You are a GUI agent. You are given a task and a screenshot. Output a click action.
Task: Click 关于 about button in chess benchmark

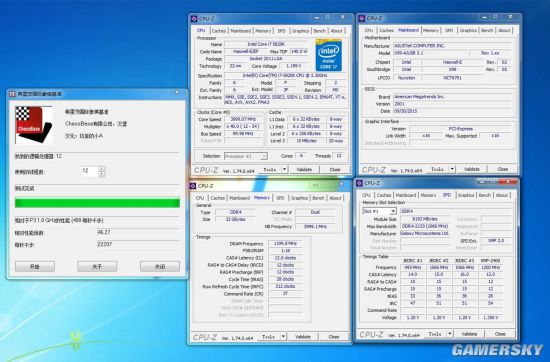(x=97, y=267)
